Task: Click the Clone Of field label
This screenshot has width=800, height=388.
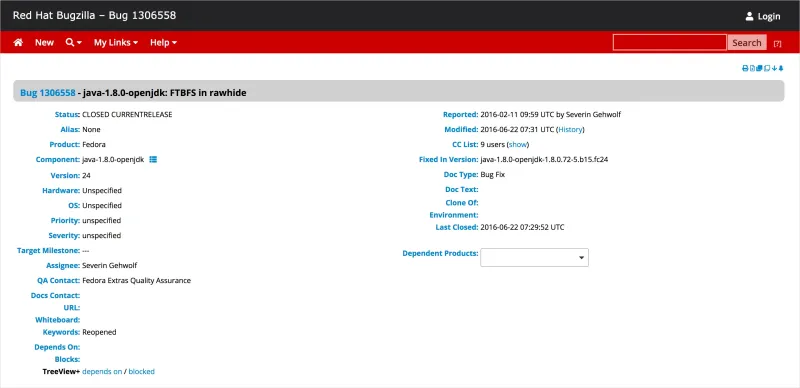Action: click(x=462, y=203)
